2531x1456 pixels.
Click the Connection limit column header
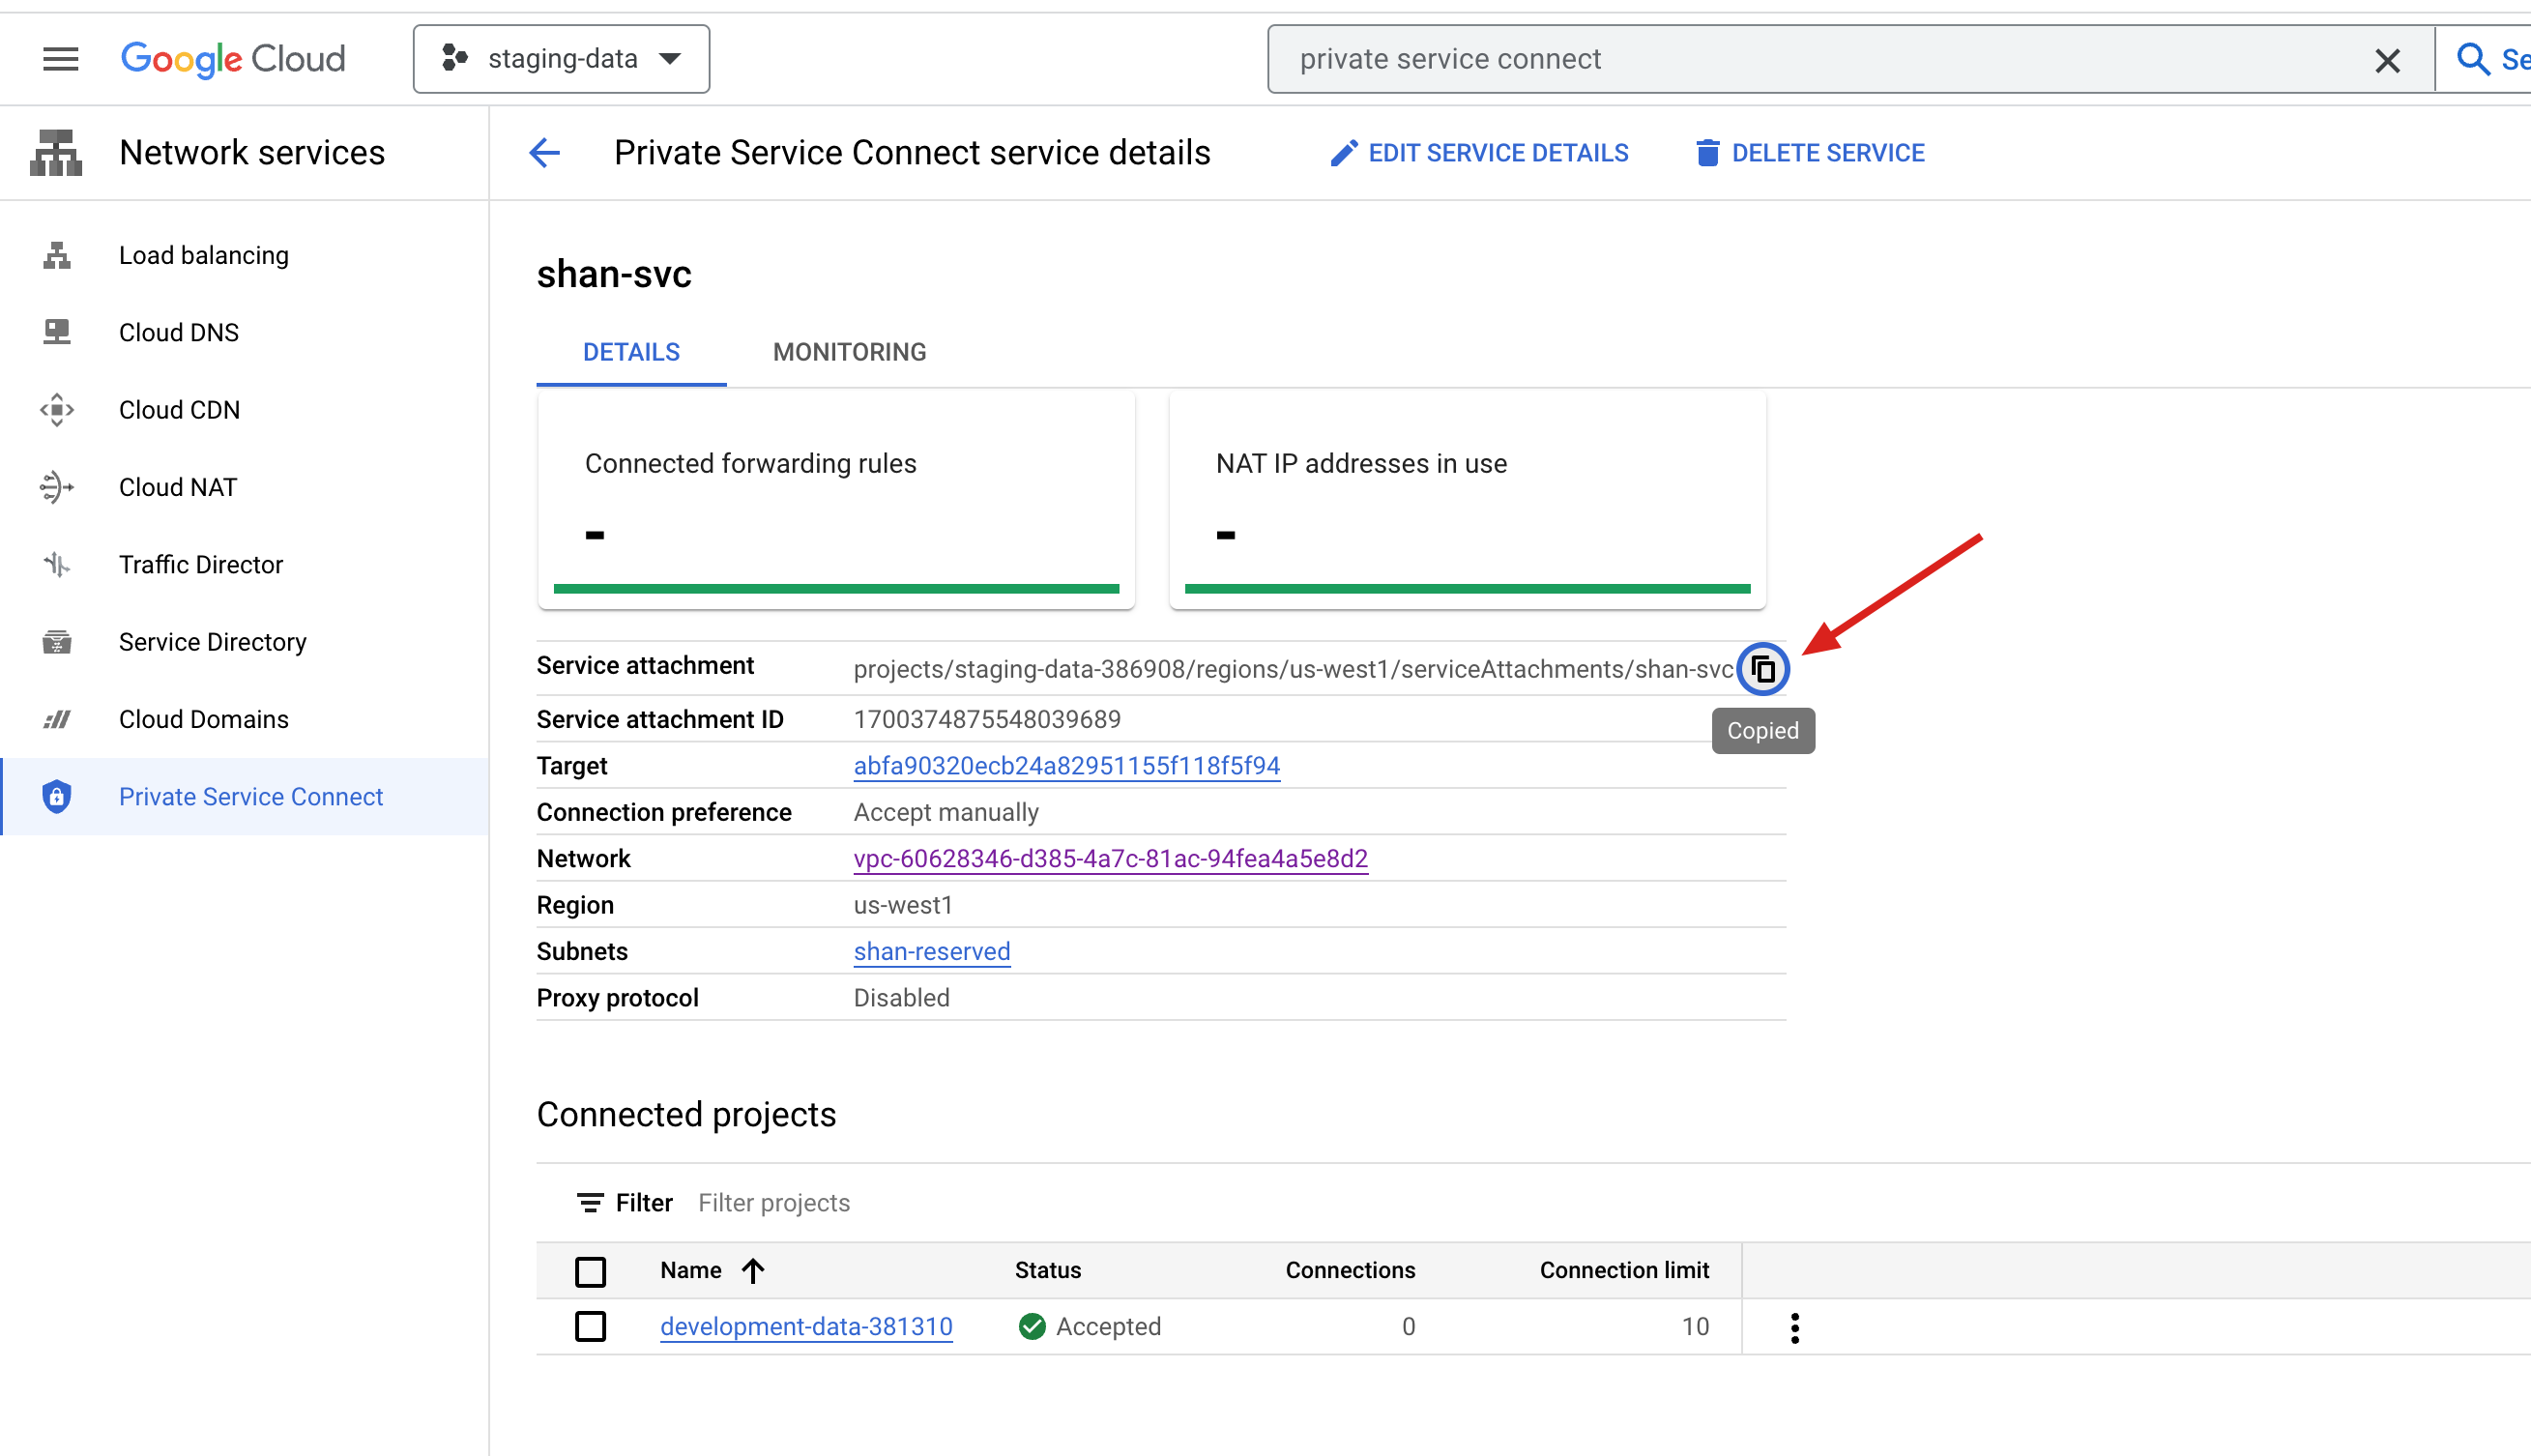pos(1624,1271)
